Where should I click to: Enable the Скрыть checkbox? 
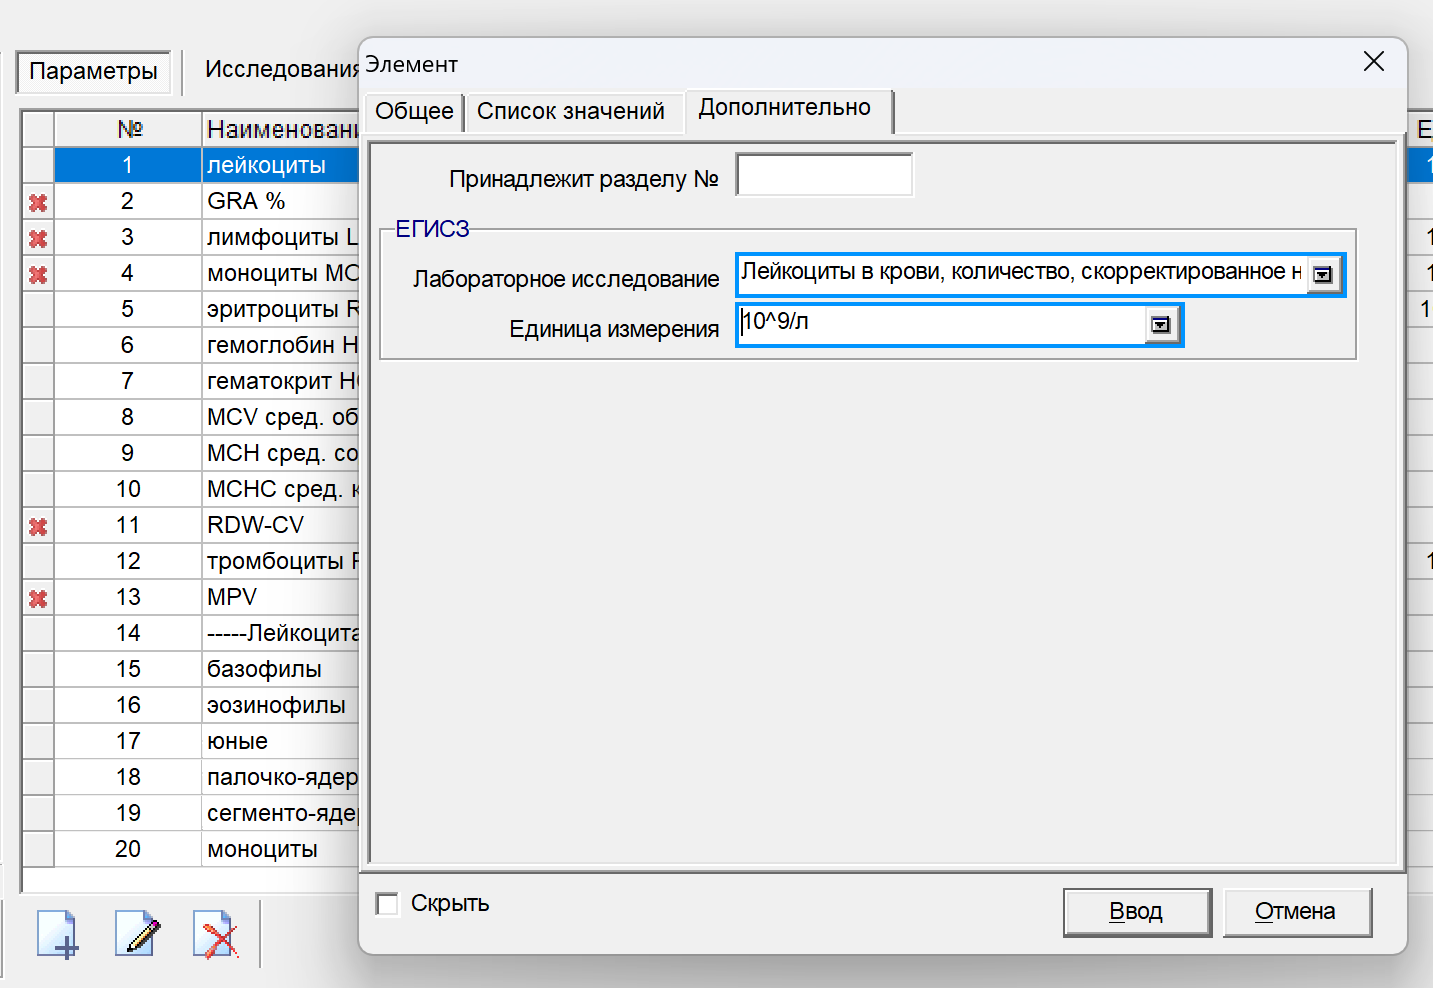387,904
